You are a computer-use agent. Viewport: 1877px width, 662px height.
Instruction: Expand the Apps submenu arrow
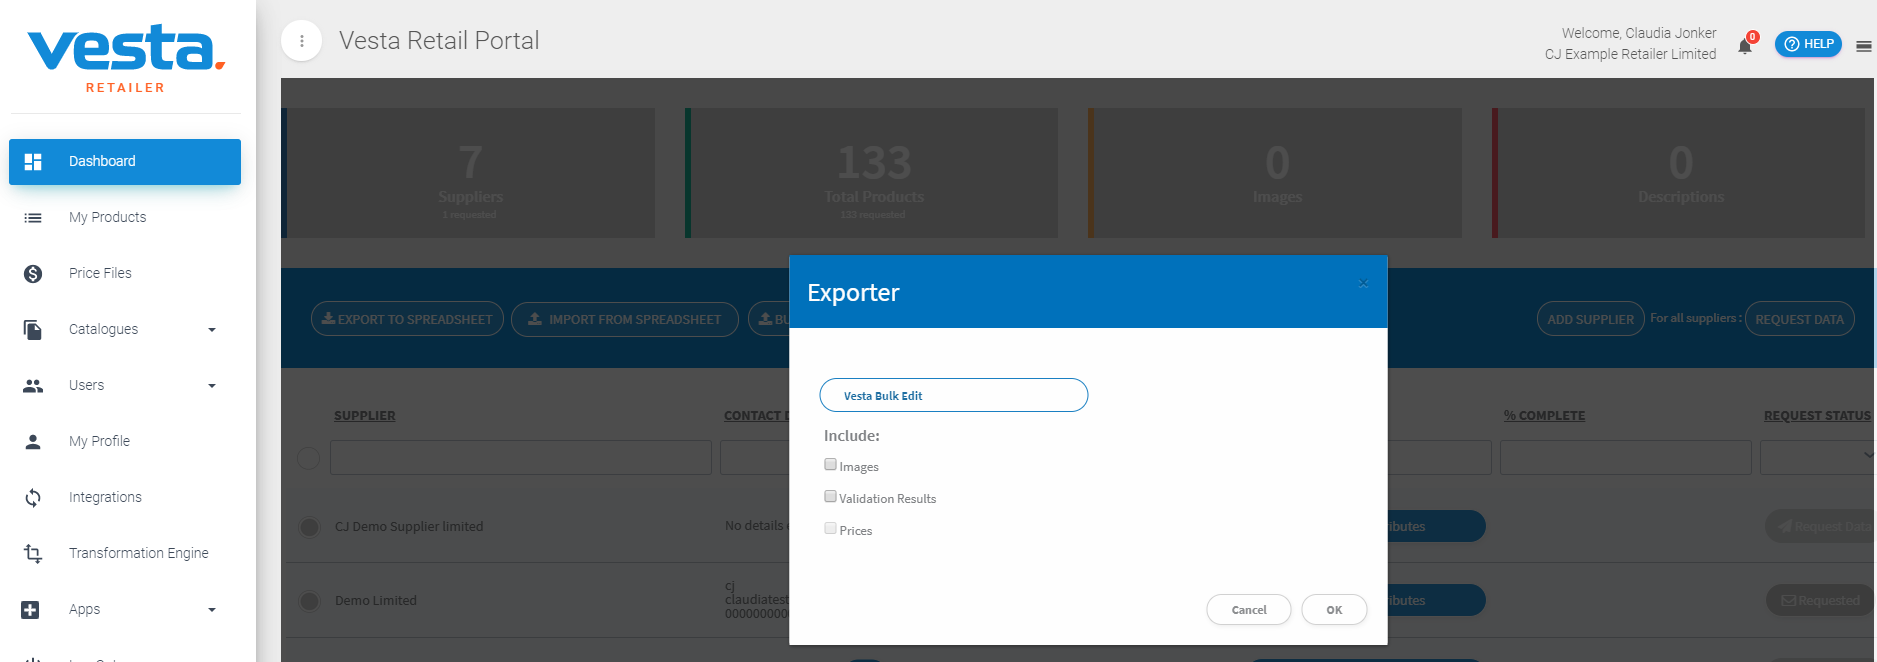point(211,609)
